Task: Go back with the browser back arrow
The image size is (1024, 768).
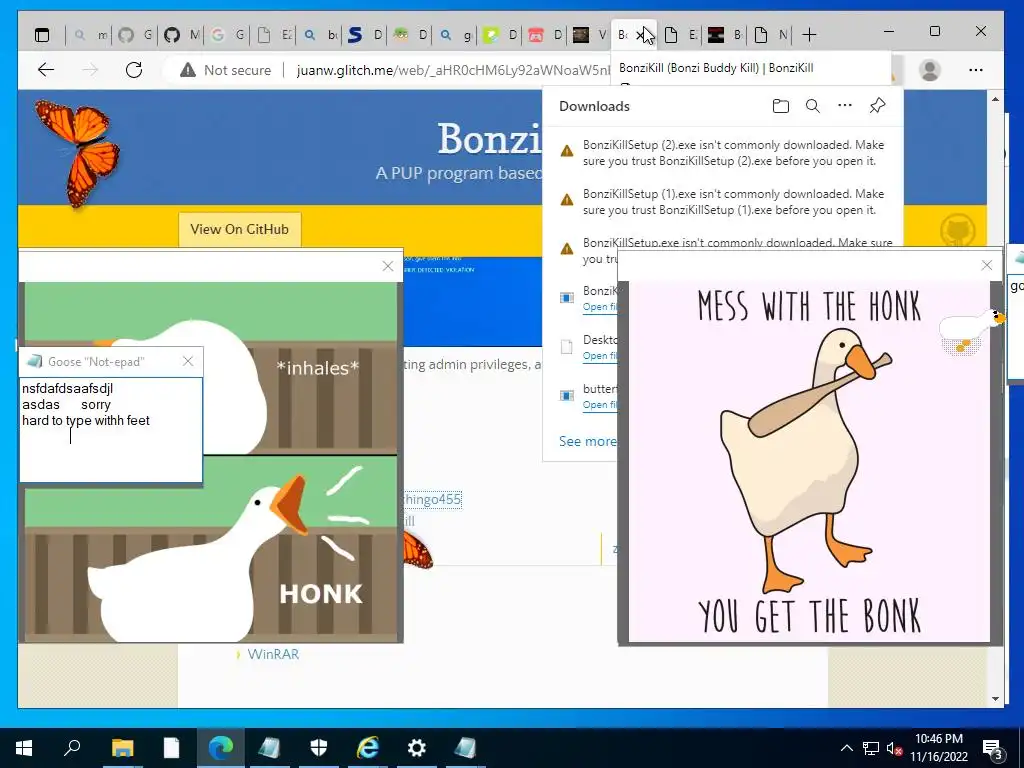Action: (x=46, y=70)
